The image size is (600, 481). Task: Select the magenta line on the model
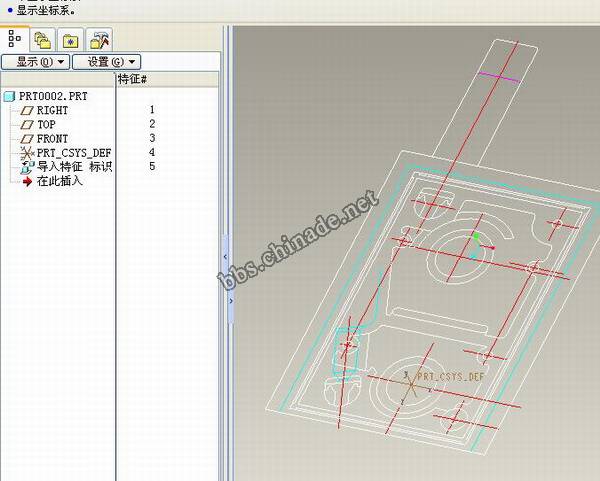[x=498, y=75]
